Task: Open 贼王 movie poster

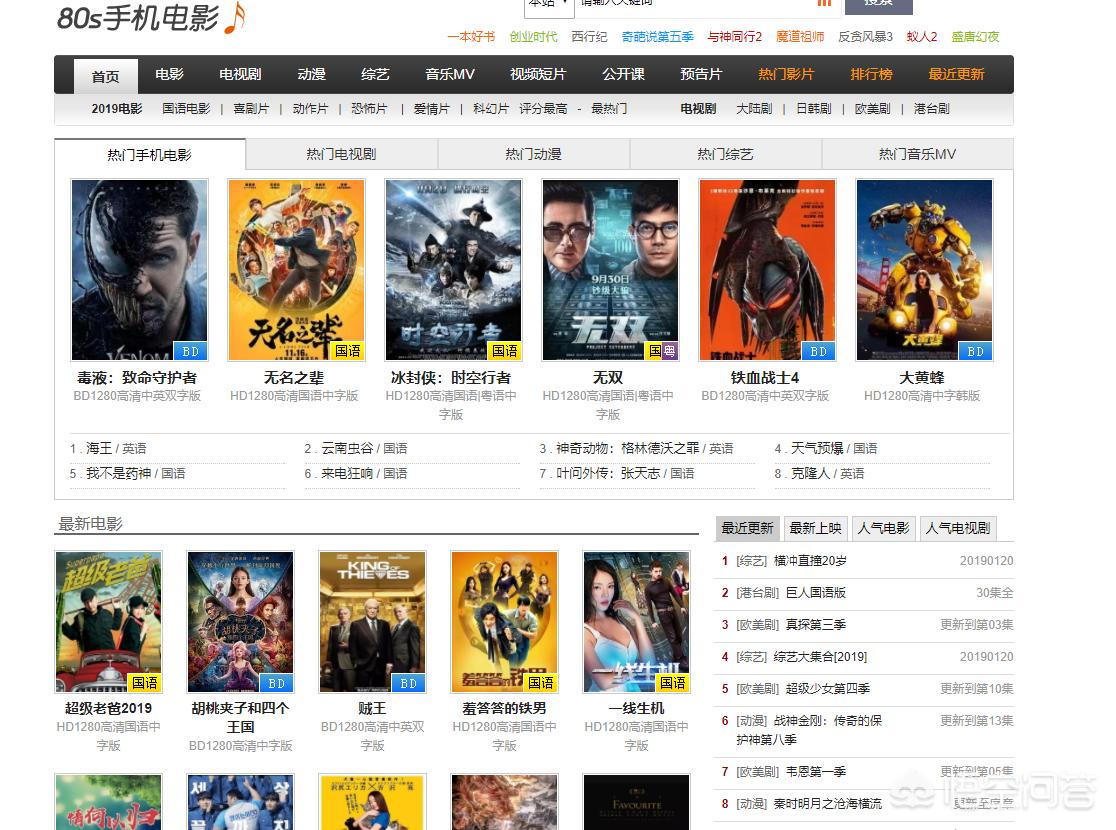Action: click(372, 621)
